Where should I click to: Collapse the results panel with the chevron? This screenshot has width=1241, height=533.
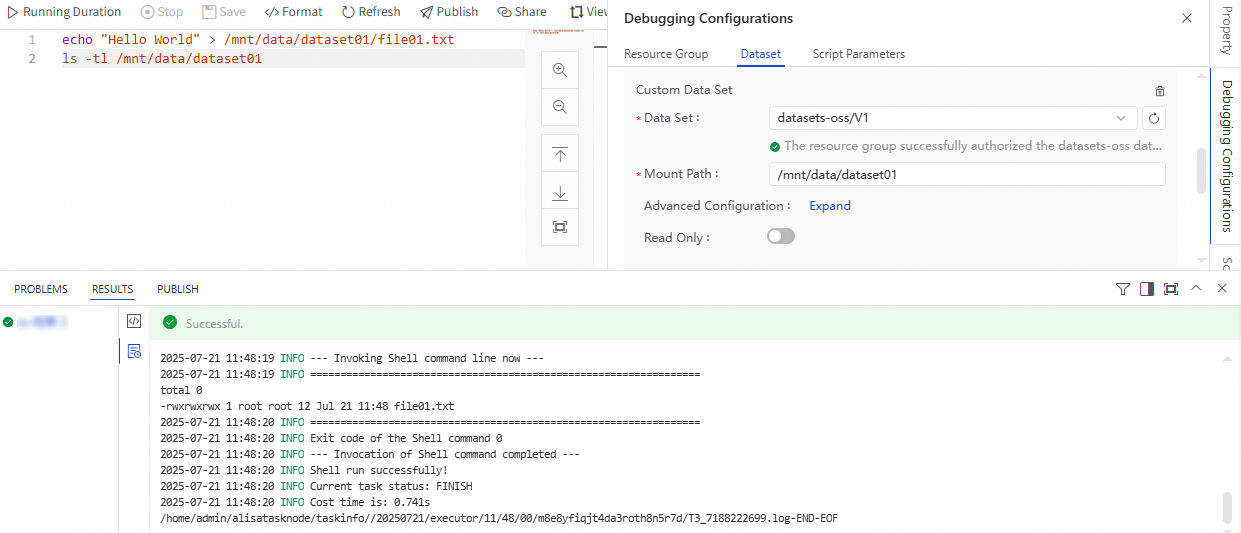(1196, 289)
